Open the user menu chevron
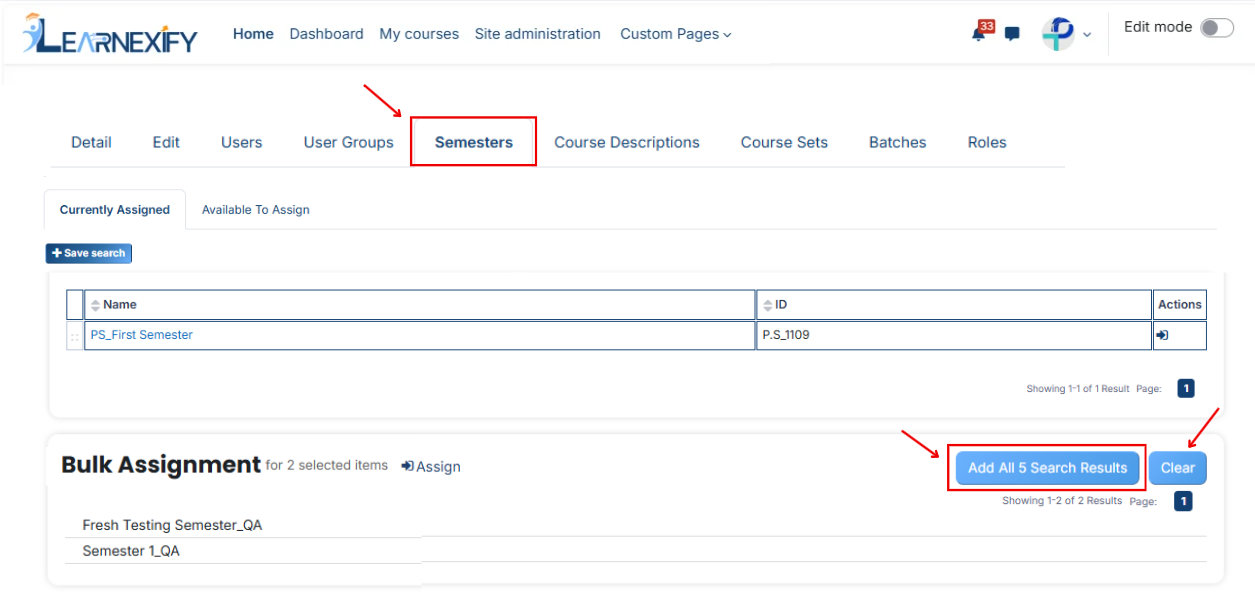The image size is (1255, 597). [x=1087, y=35]
